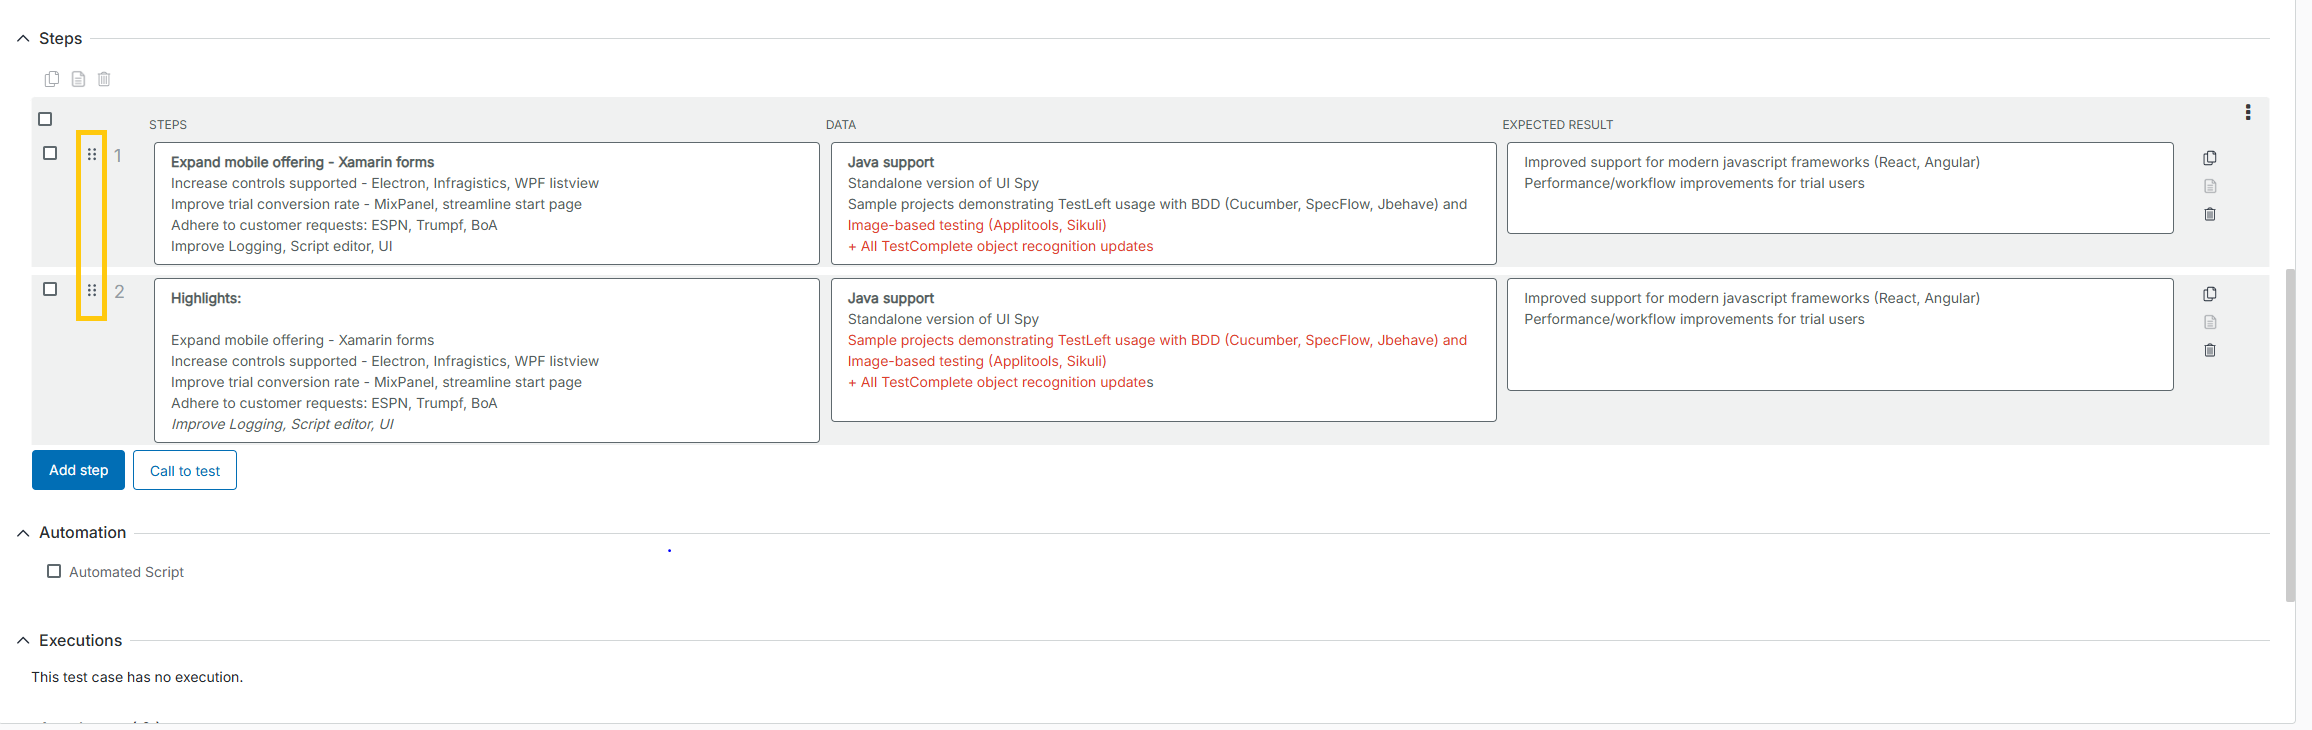Viewport: 2312px width, 730px height.
Task: Tick the select-all steps checkbox in header
Action: point(45,119)
